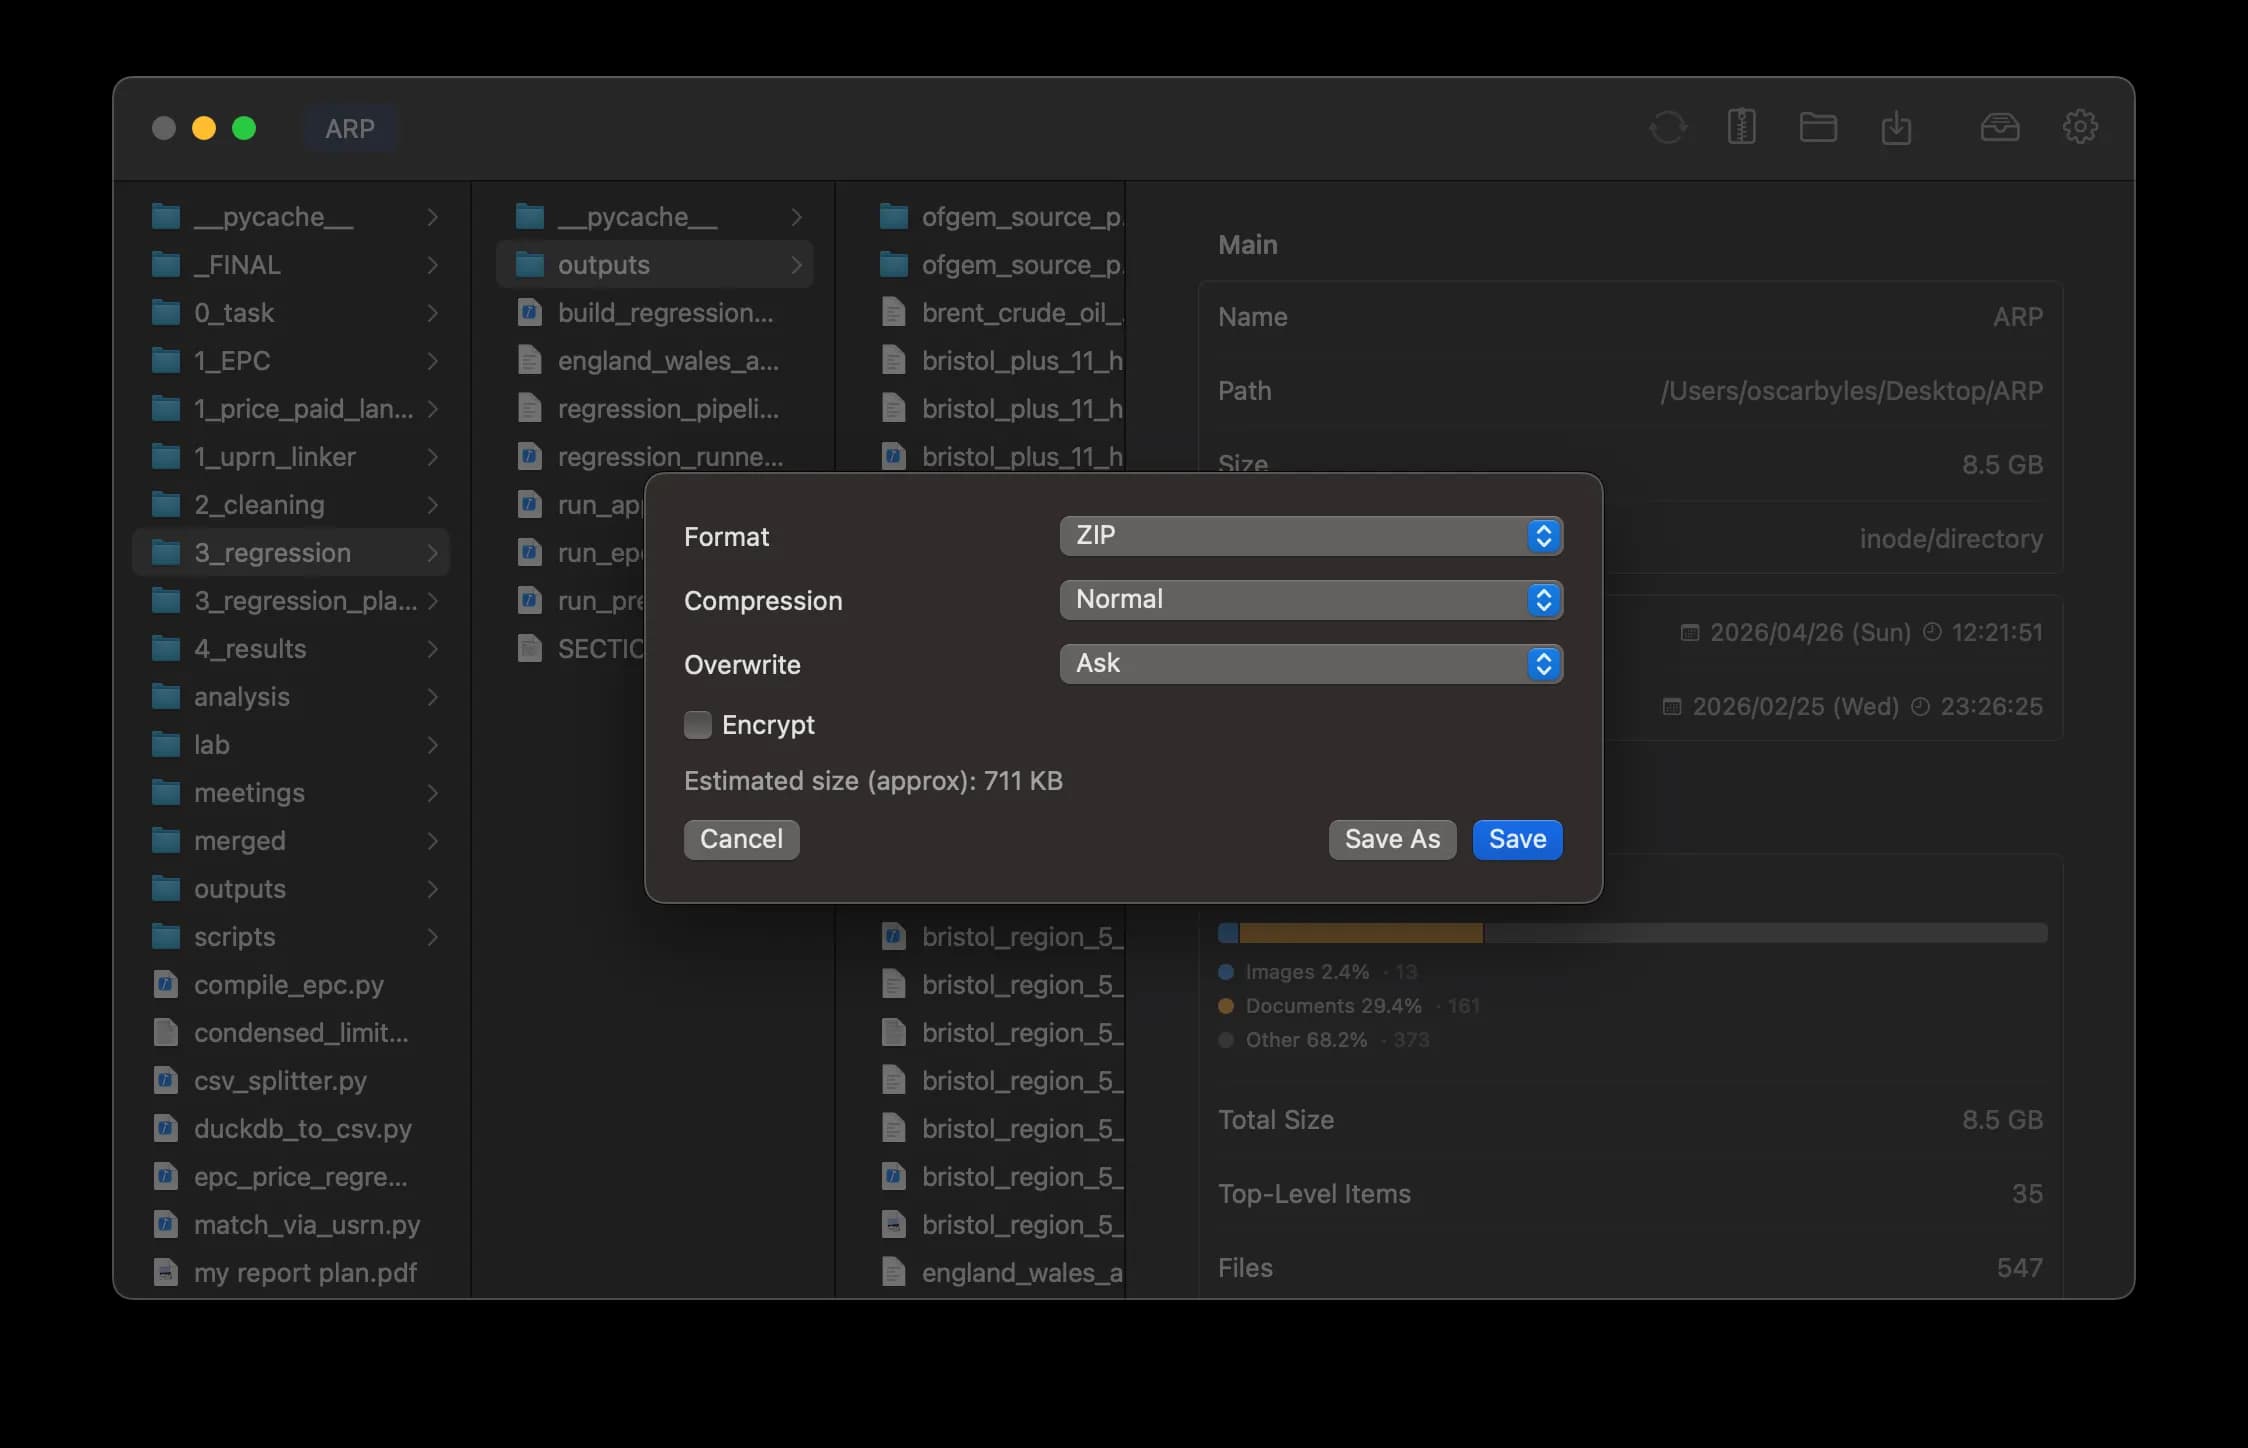Open the Overwrite Ask dropdown
This screenshot has height=1448, width=2248.
[1311, 664]
